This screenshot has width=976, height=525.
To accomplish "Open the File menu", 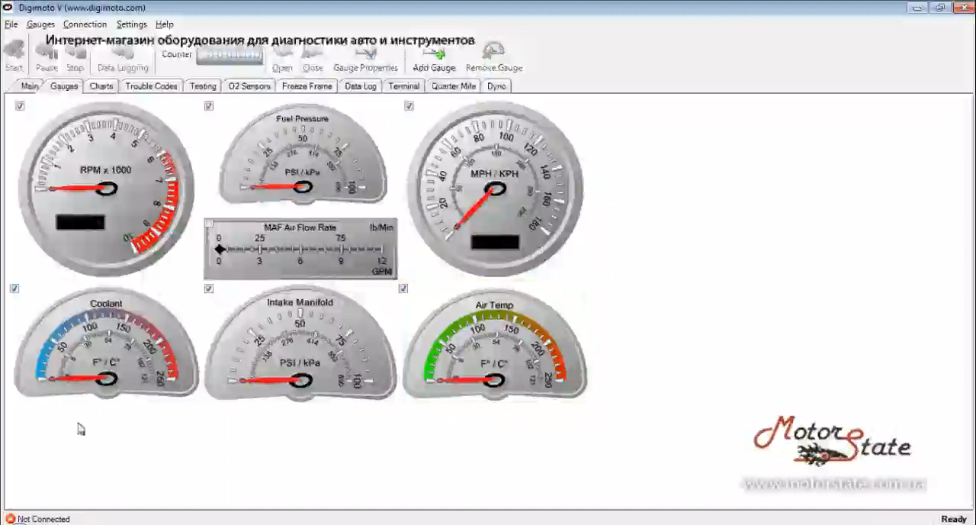I will (x=11, y=24).
